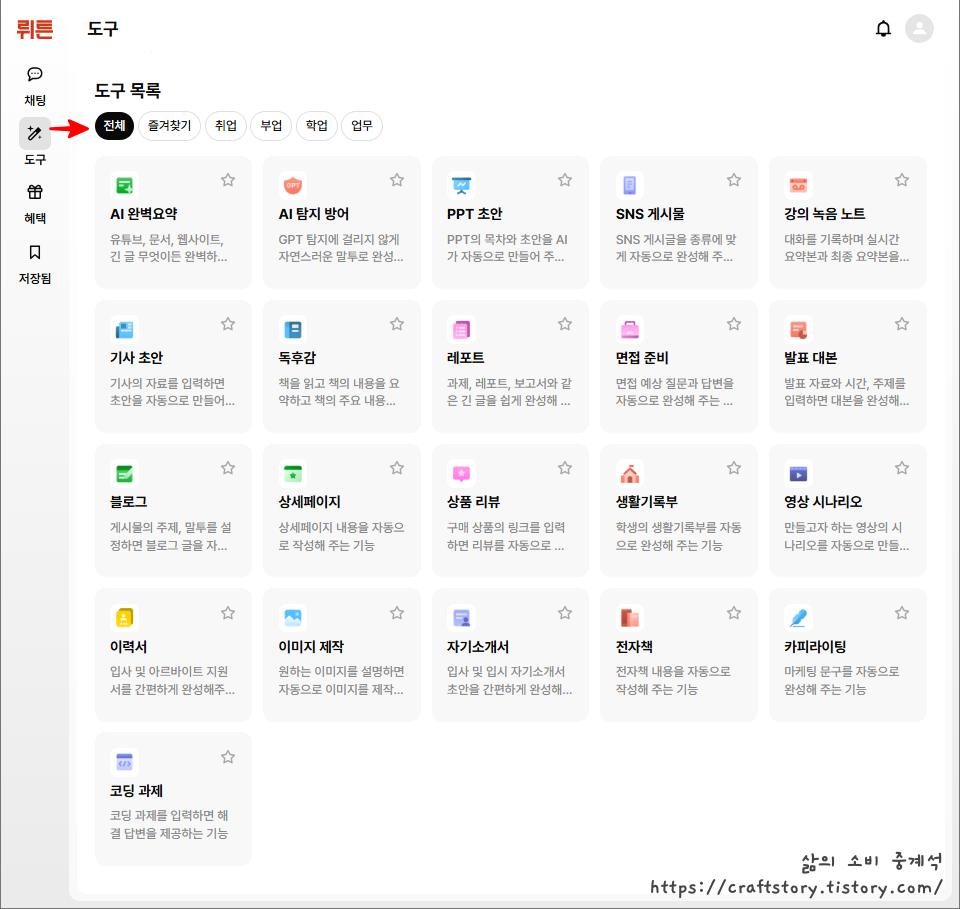The width and height of the screenshot is (960, 909).
Task: Click the 레포트 pink document icon
Action: [x=462, y=329]
